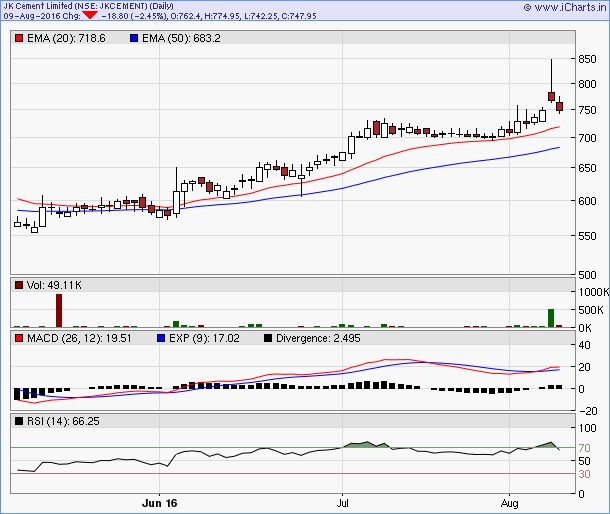Click the 750 price axis label
The height and width of the screenshot is (514, 610).
587,110
